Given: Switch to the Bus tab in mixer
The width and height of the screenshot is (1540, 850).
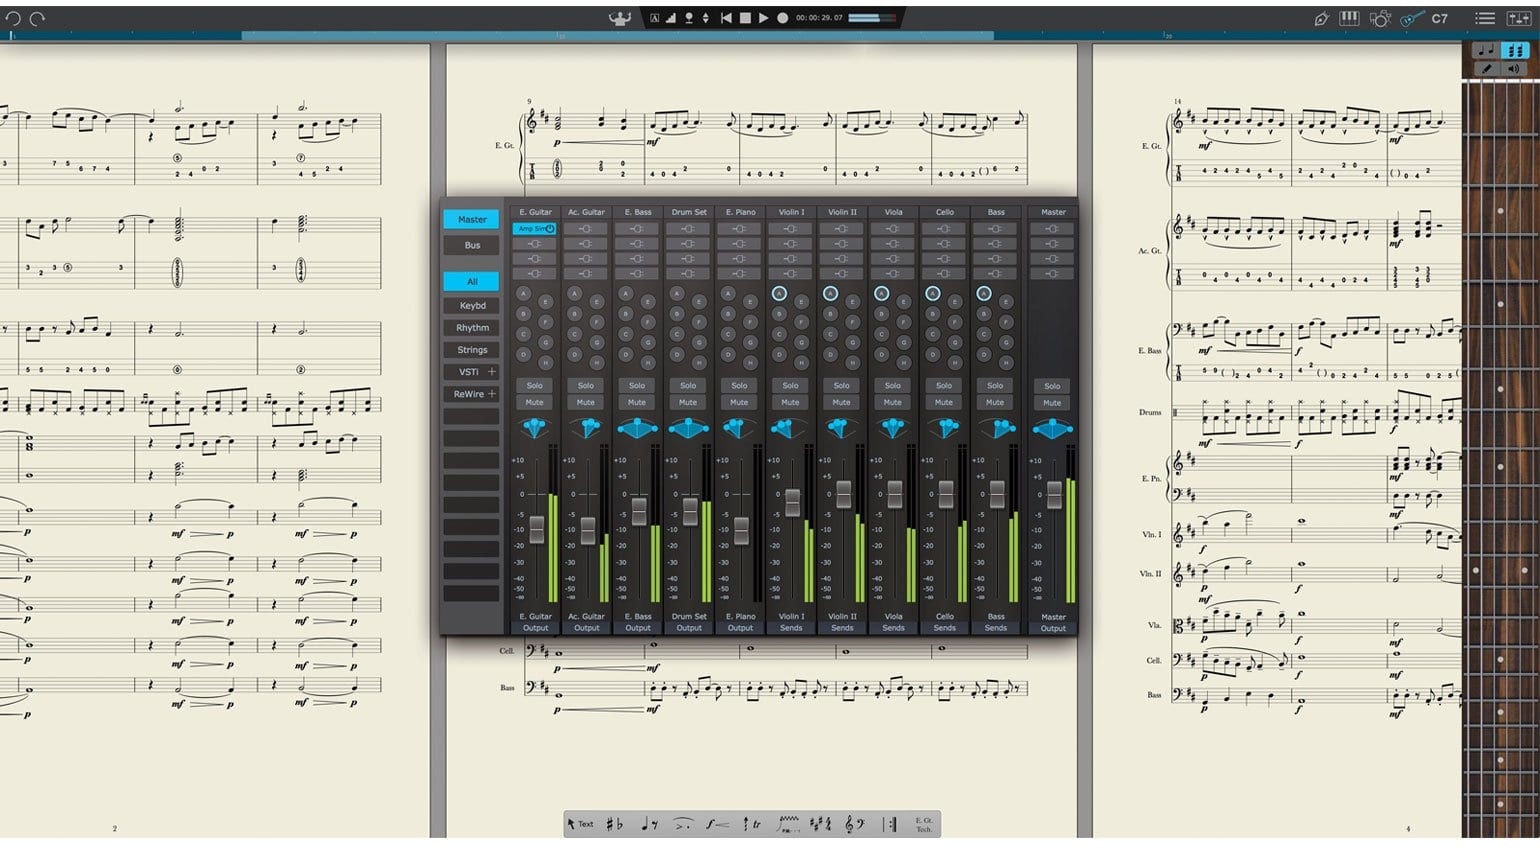Looking at the screenshot, I should [472, 245].
